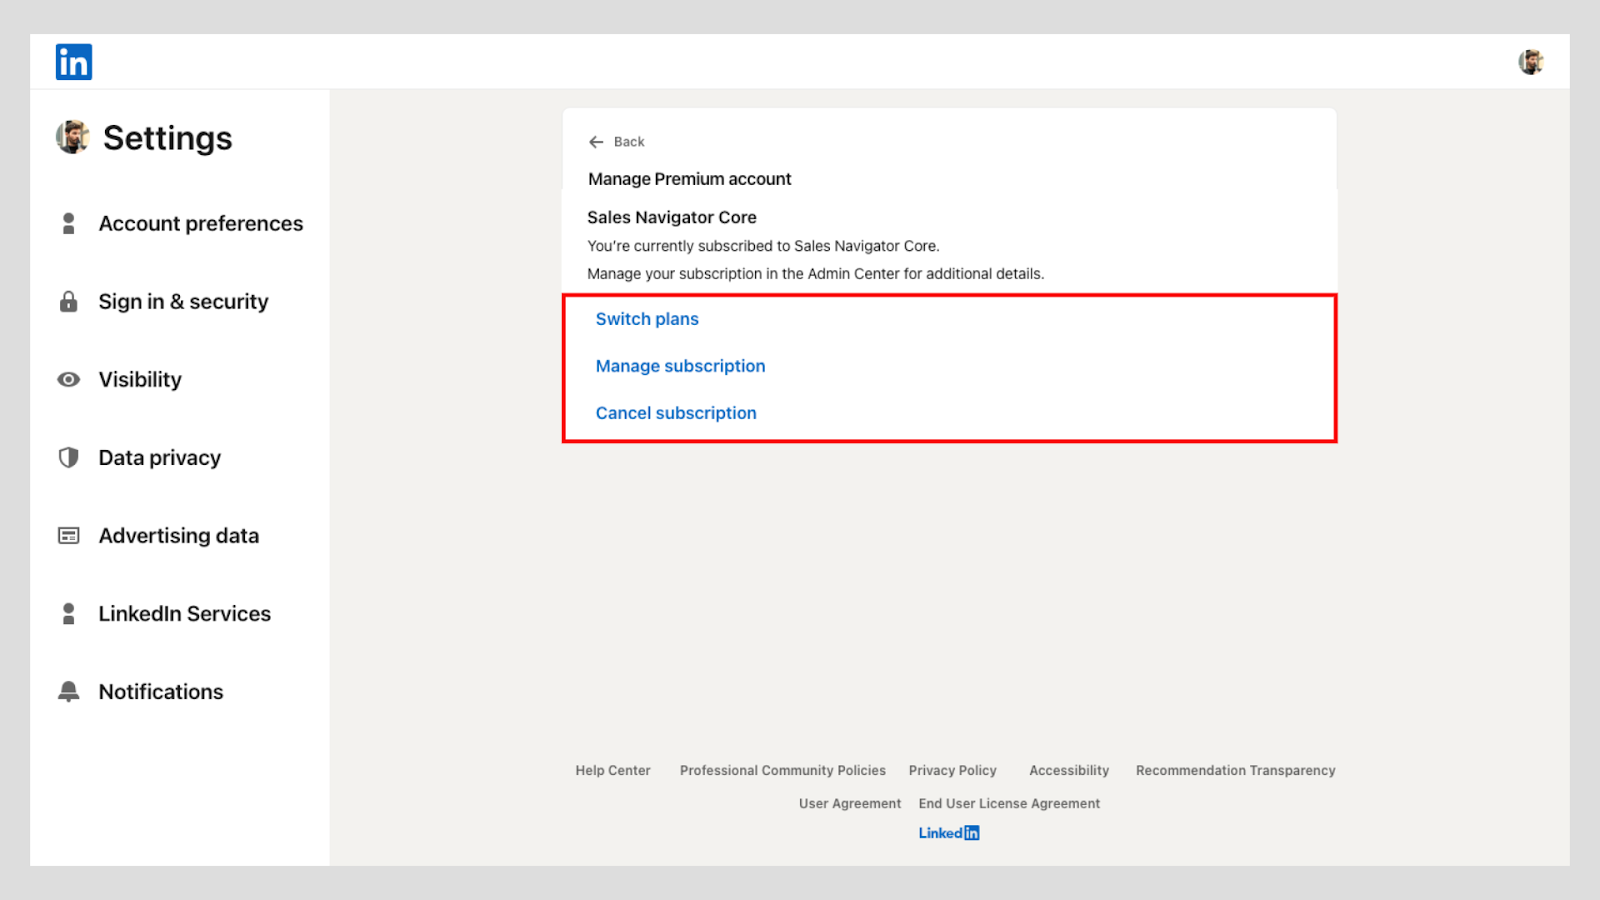Open the Privacy Policy footer link
This screenshot has height=900, width=1600.
[953, 771]
